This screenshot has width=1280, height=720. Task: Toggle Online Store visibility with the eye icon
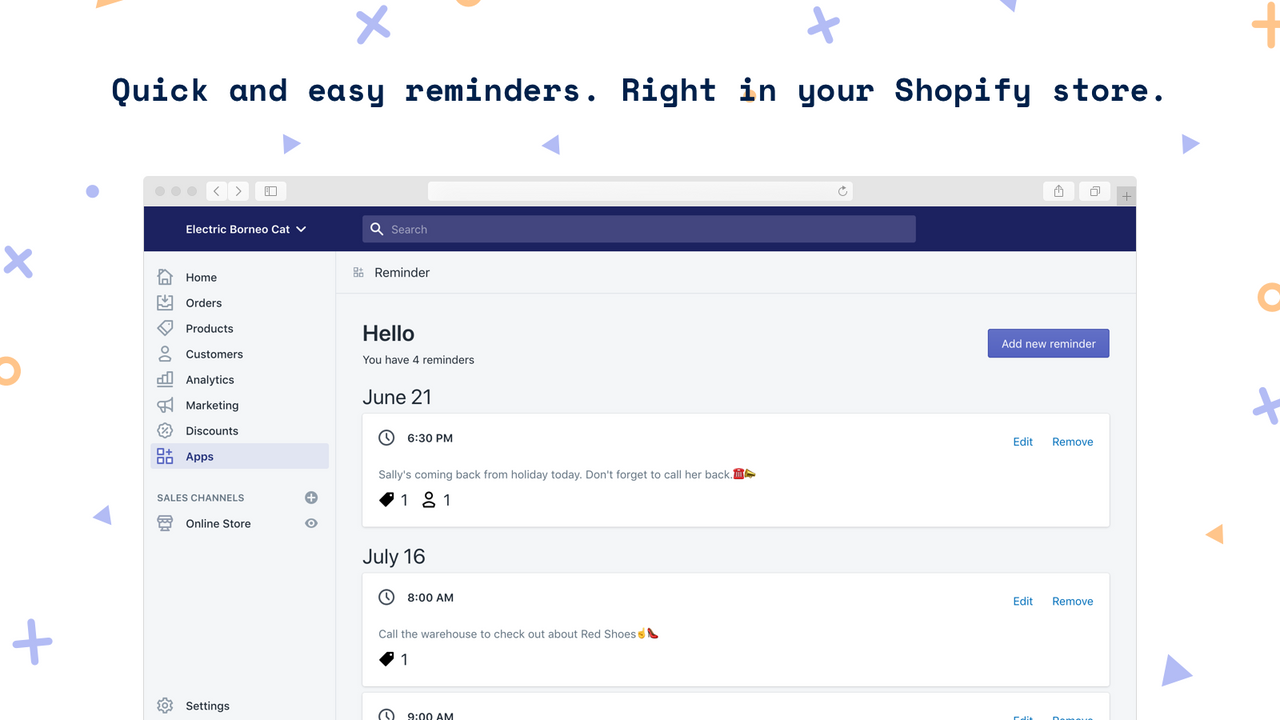click(x=310, y=523)
